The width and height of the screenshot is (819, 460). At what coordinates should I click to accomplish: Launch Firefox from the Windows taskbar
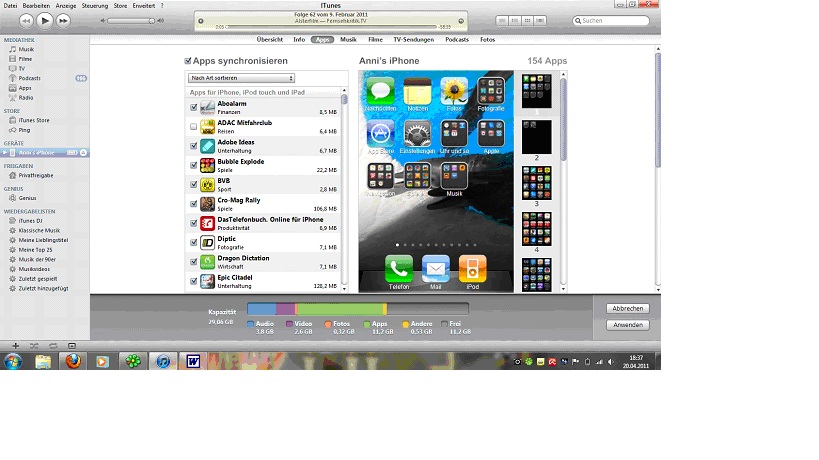pos(72,361)
